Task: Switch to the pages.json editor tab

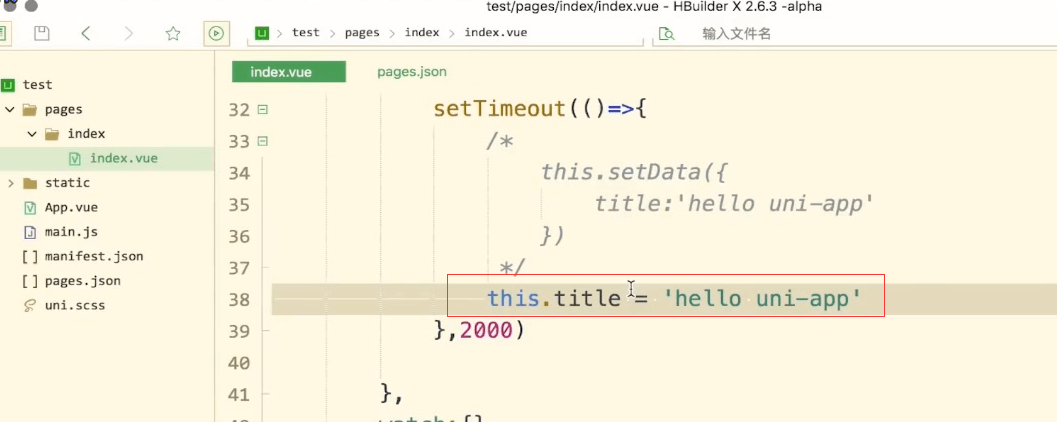Action: coord(412,71)
